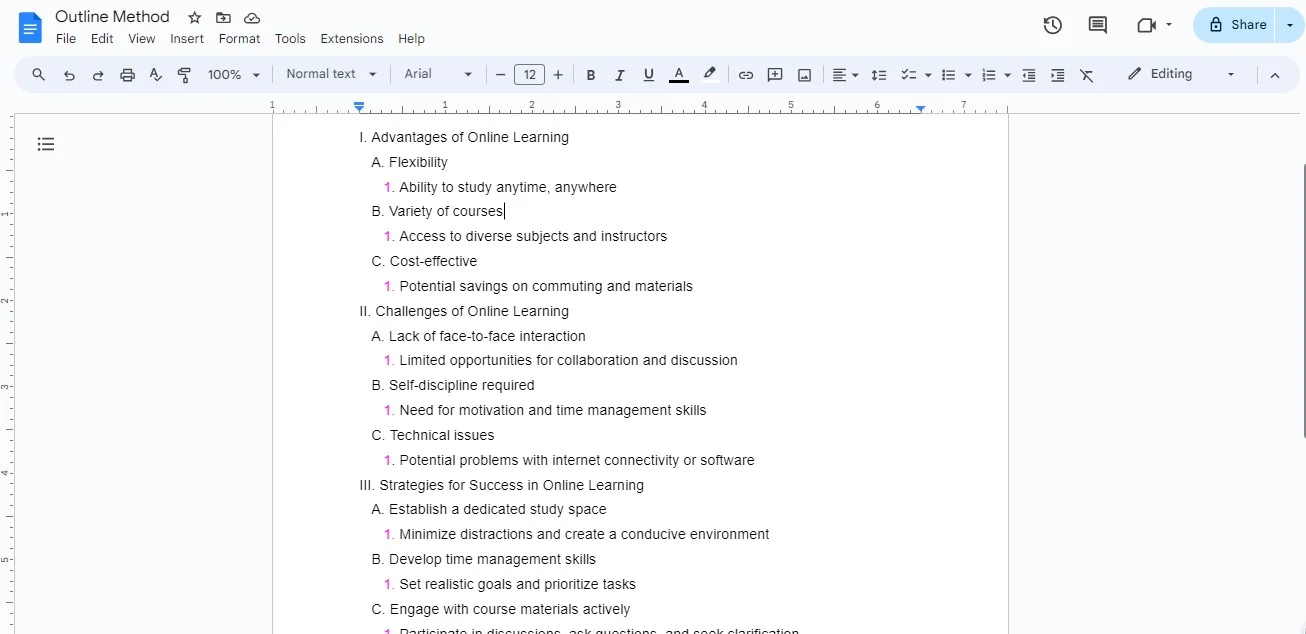Open the Extensions menu
Viewport: 1306px width, 634px height.
351,38
